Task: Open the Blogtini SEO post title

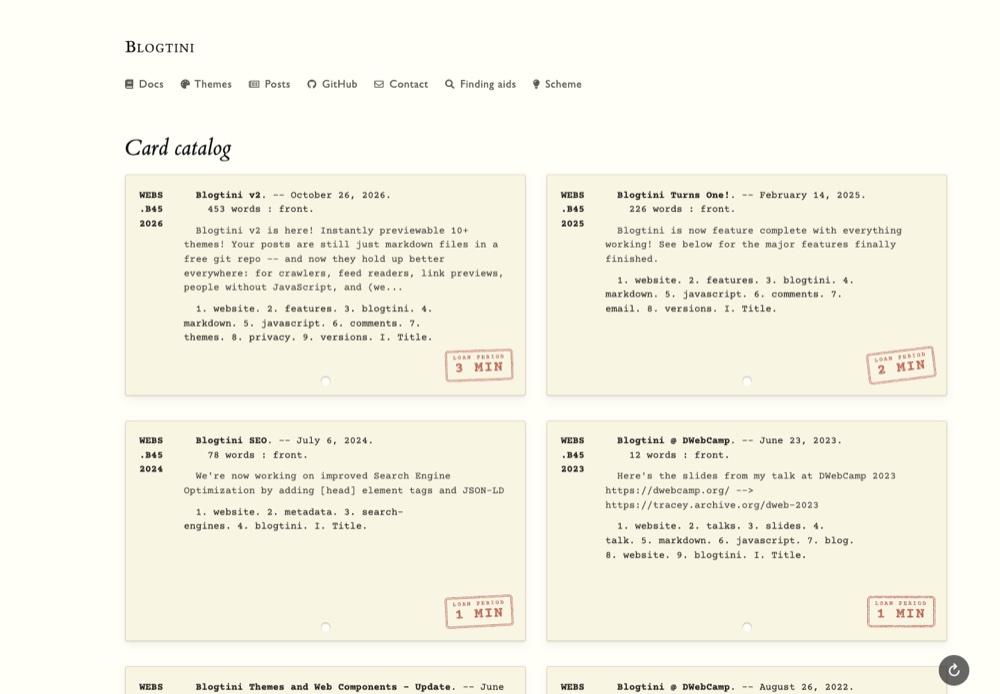Action: (233, 441)
